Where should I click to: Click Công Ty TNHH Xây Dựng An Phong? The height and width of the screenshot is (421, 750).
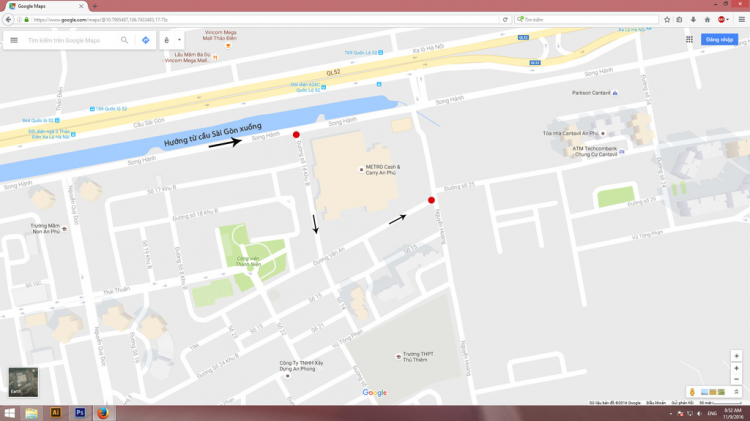(301, 366)
